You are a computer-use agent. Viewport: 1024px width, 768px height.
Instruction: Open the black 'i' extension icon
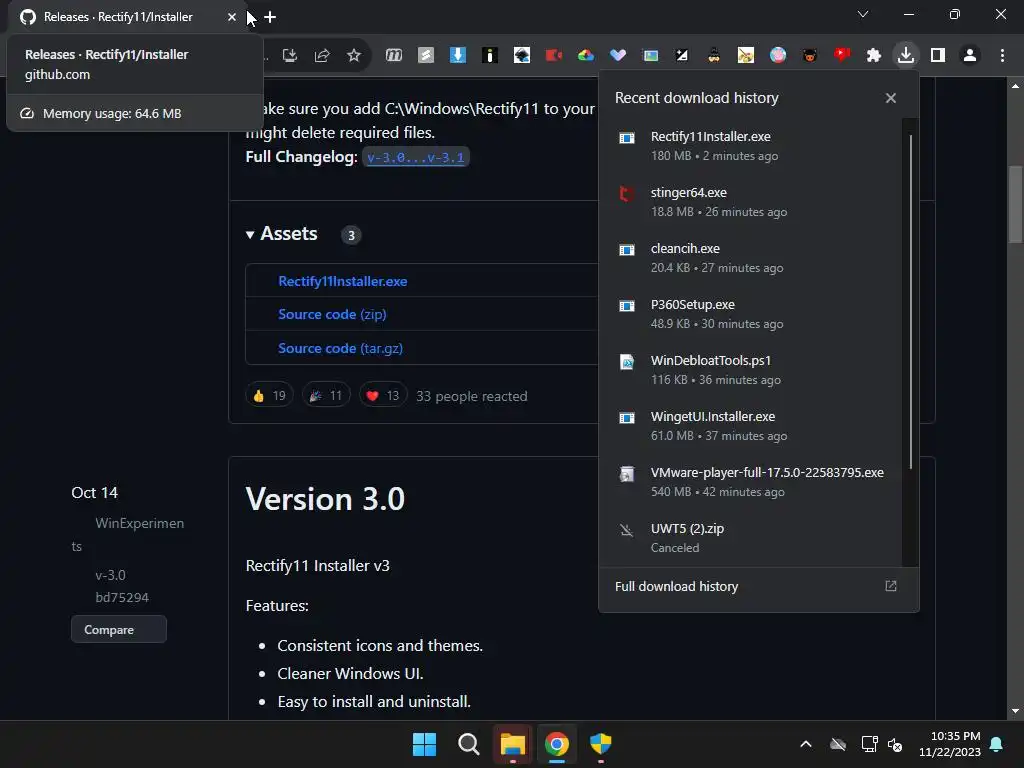pyautogui.click(x=490, y=56)
